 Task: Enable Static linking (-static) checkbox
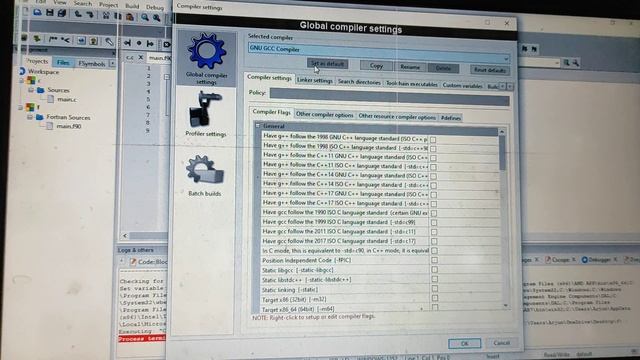click(435, 289)
